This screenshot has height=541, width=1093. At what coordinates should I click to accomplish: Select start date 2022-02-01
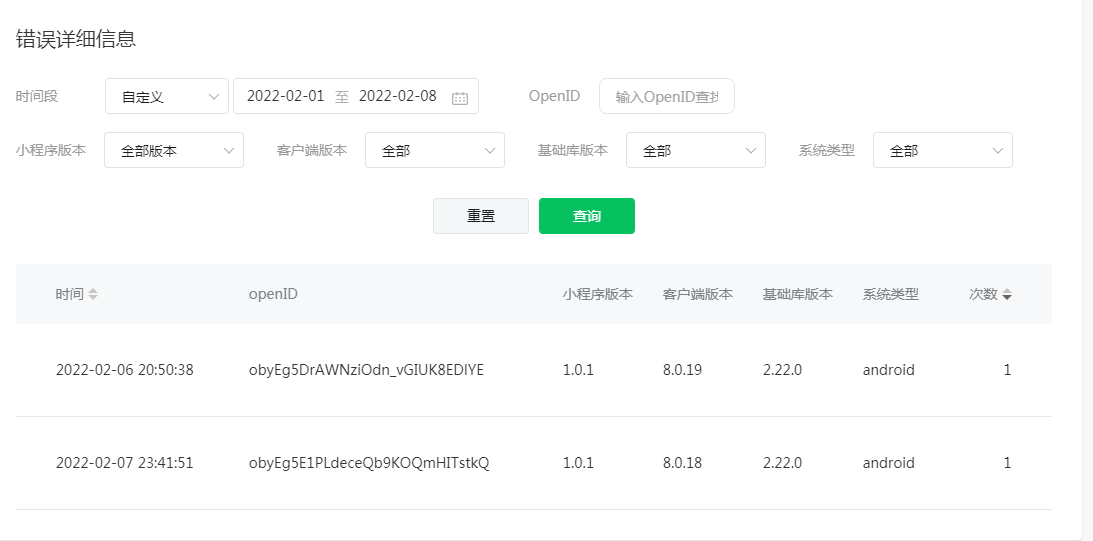(286, 96)
